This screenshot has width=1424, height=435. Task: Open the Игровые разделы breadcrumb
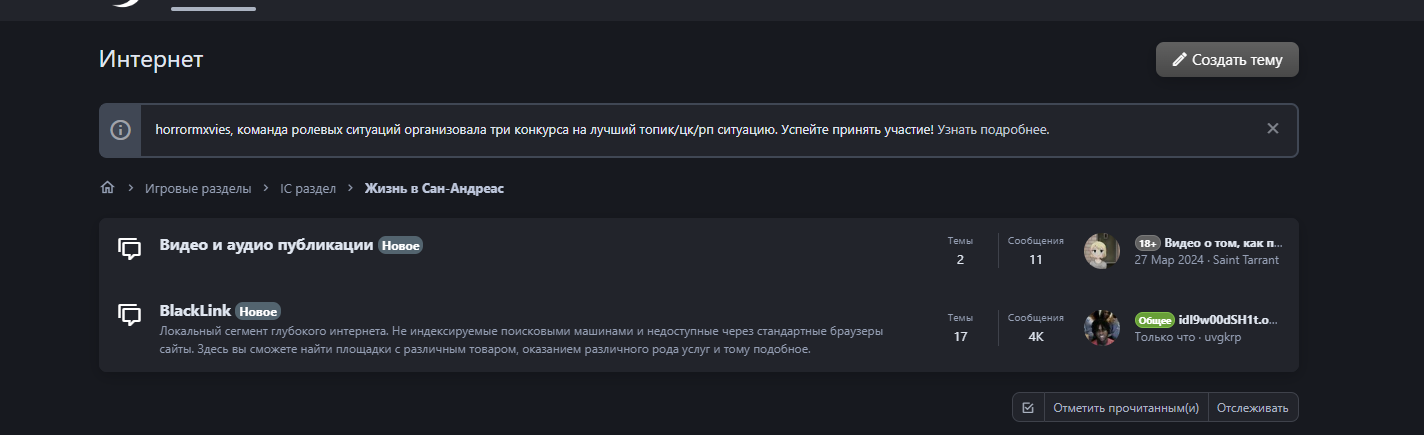(198, 188)
